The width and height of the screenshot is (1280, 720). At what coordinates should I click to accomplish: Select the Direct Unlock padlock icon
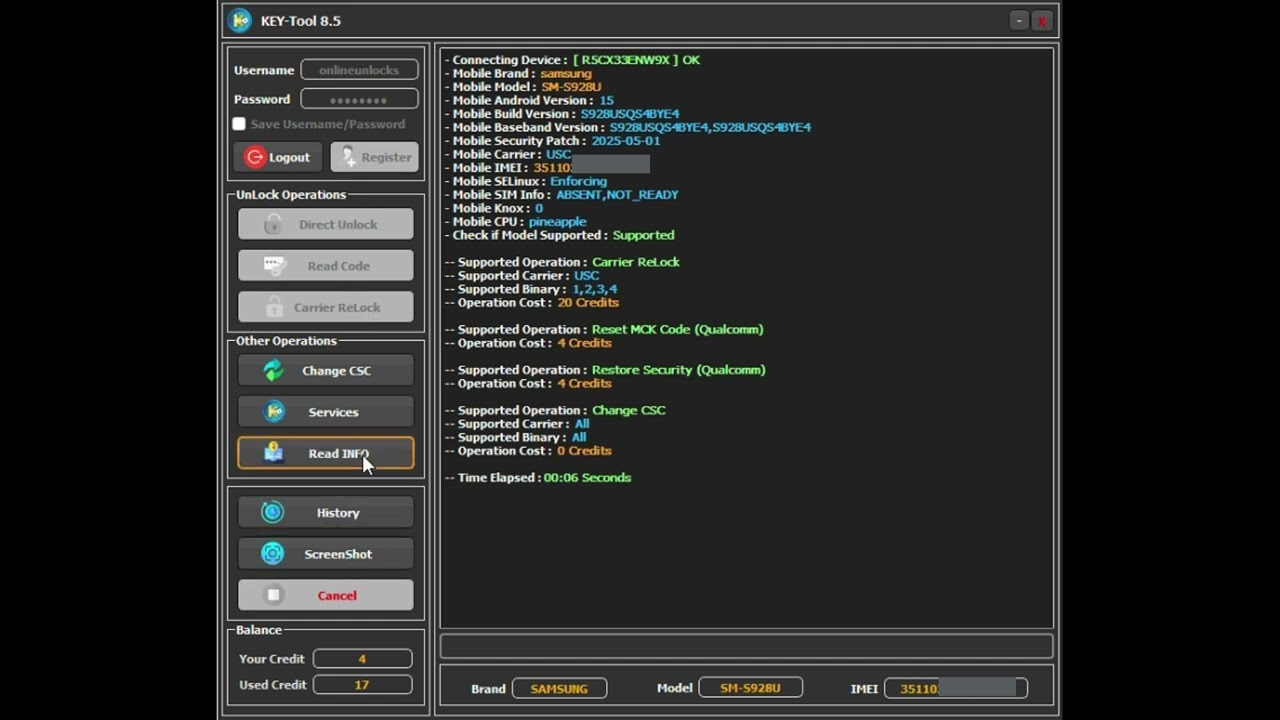273,225
